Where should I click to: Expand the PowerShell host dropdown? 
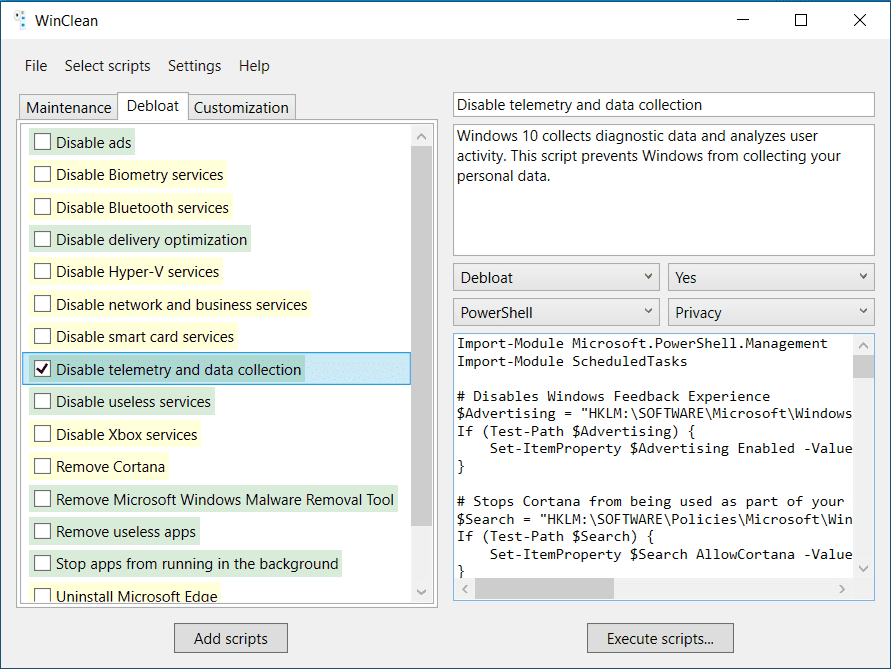click(556, 312)
